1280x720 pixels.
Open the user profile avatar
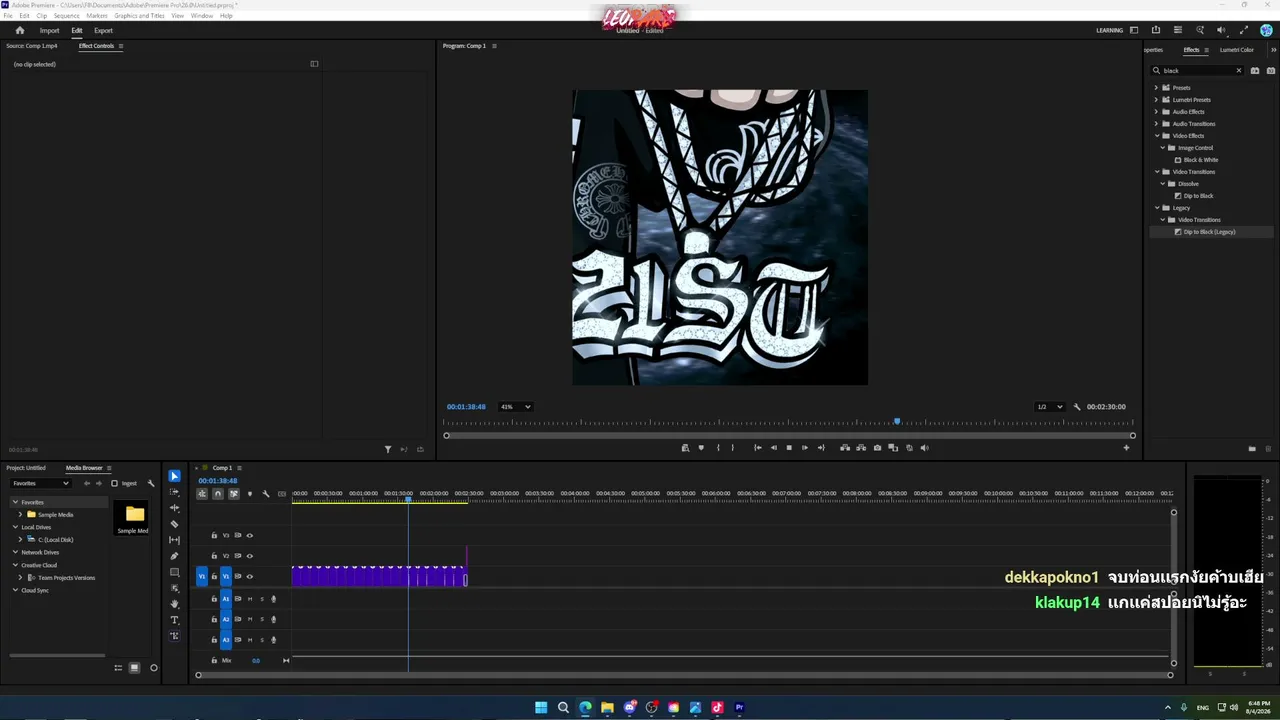click(1266, 30)
